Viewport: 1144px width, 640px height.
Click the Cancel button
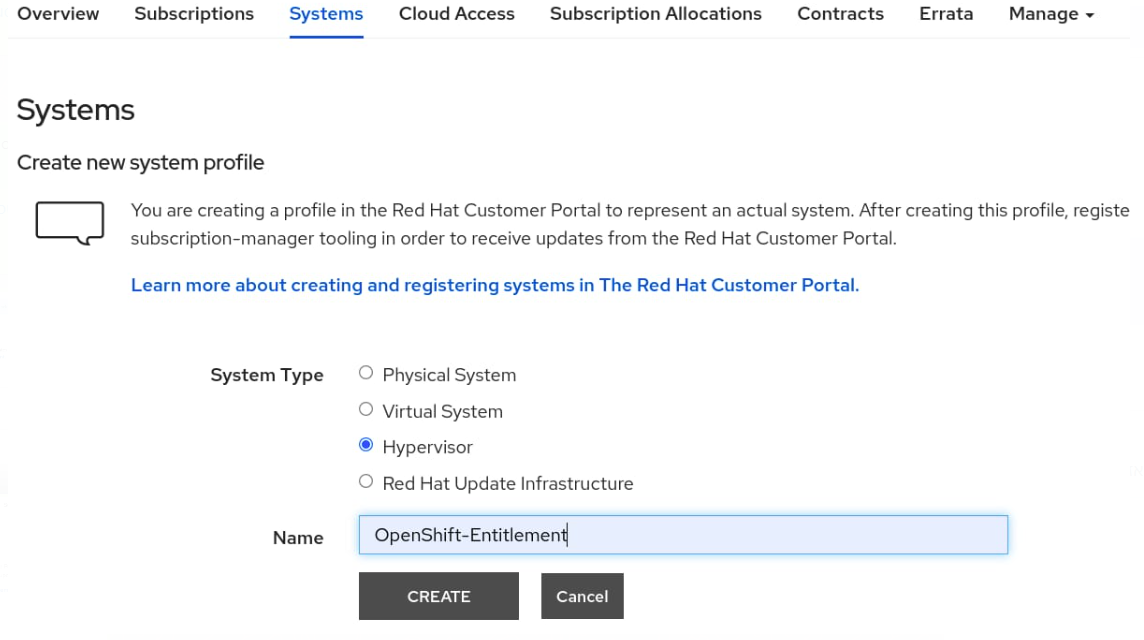pos(582,596)
